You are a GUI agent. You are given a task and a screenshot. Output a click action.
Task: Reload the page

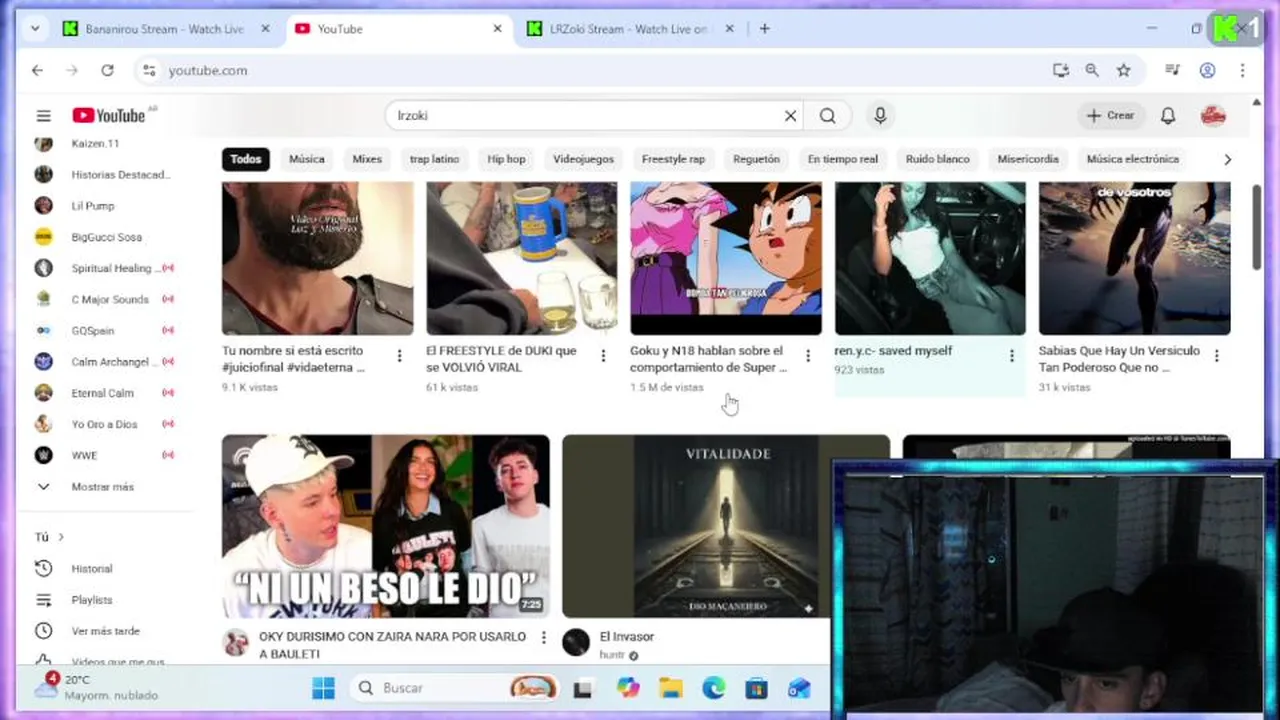[x=107, y=70]
